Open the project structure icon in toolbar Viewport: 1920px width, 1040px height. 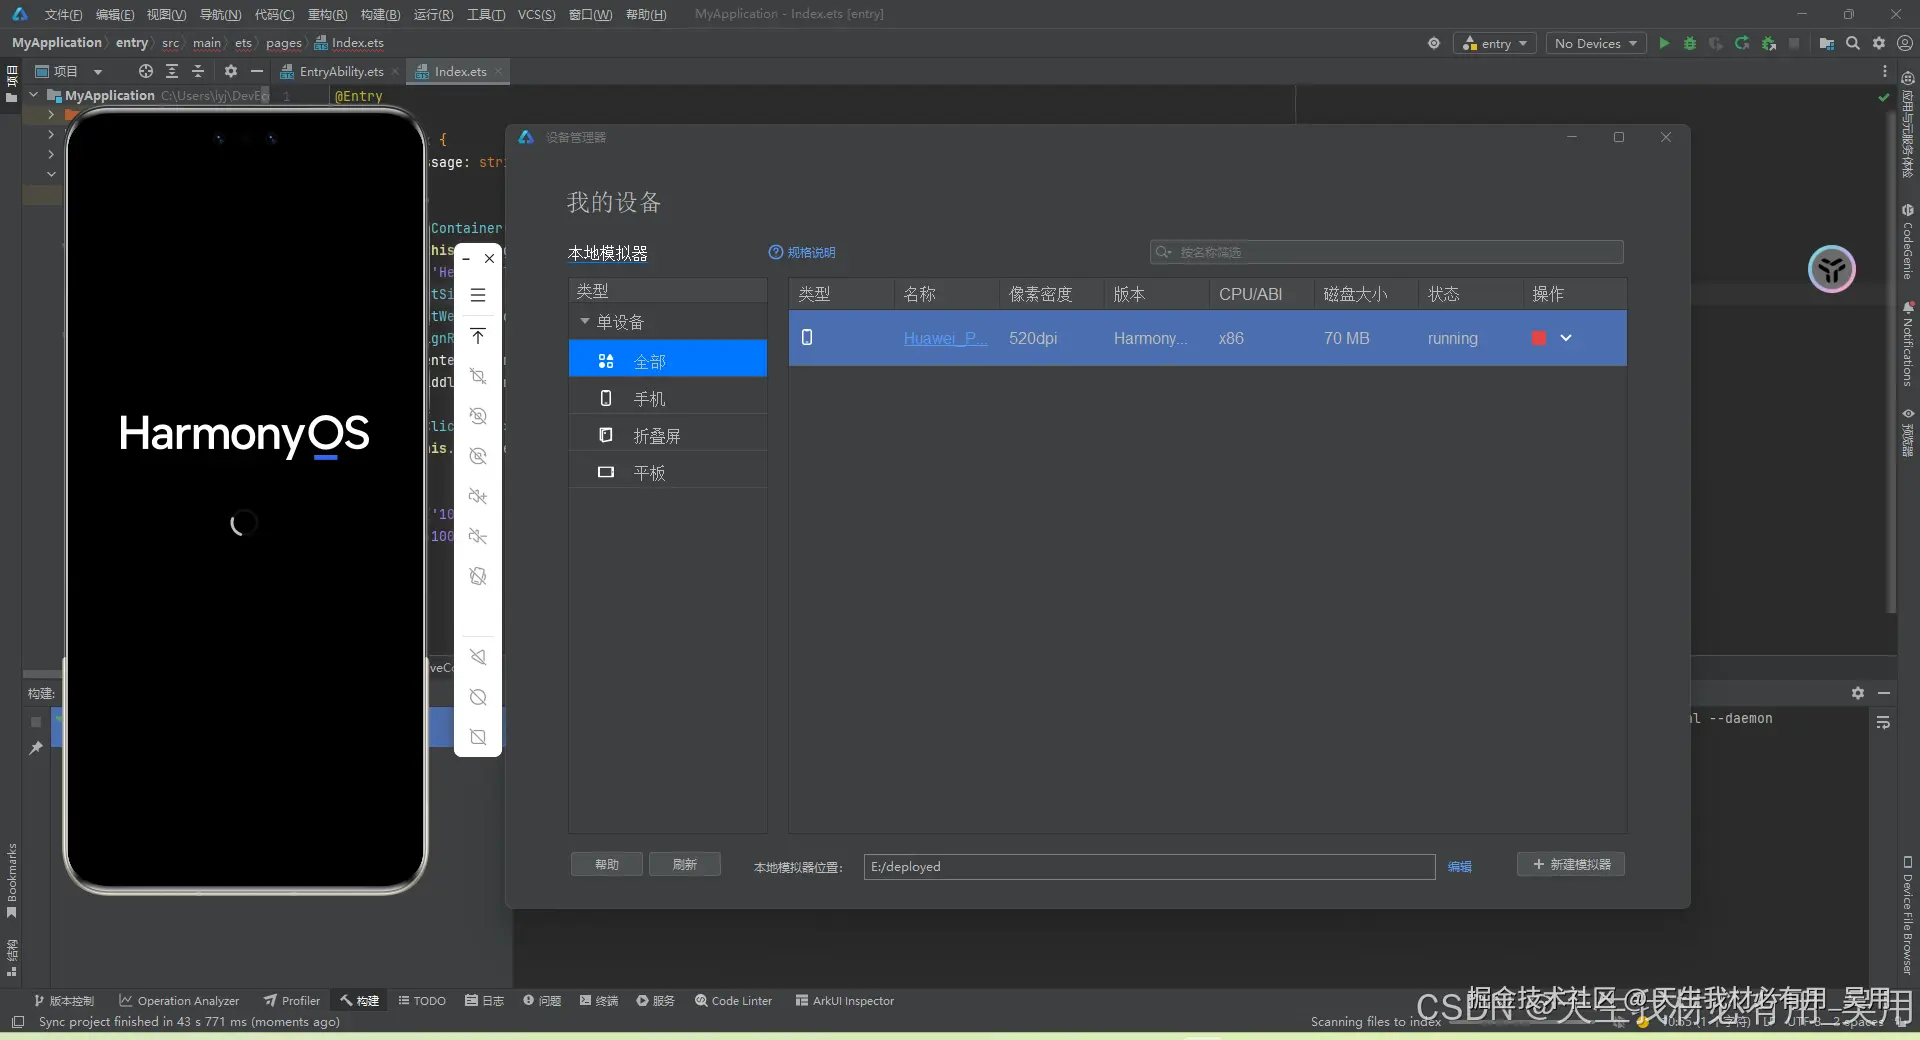pos(1827,43)
